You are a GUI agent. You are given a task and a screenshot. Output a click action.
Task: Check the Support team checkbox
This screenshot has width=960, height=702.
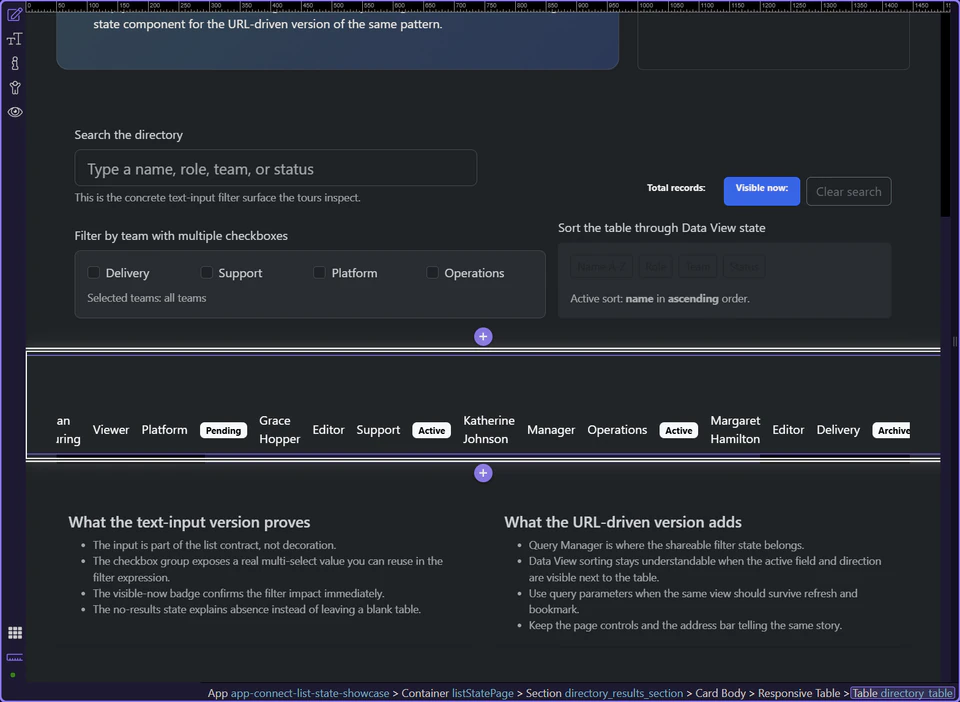pos(207,272)
